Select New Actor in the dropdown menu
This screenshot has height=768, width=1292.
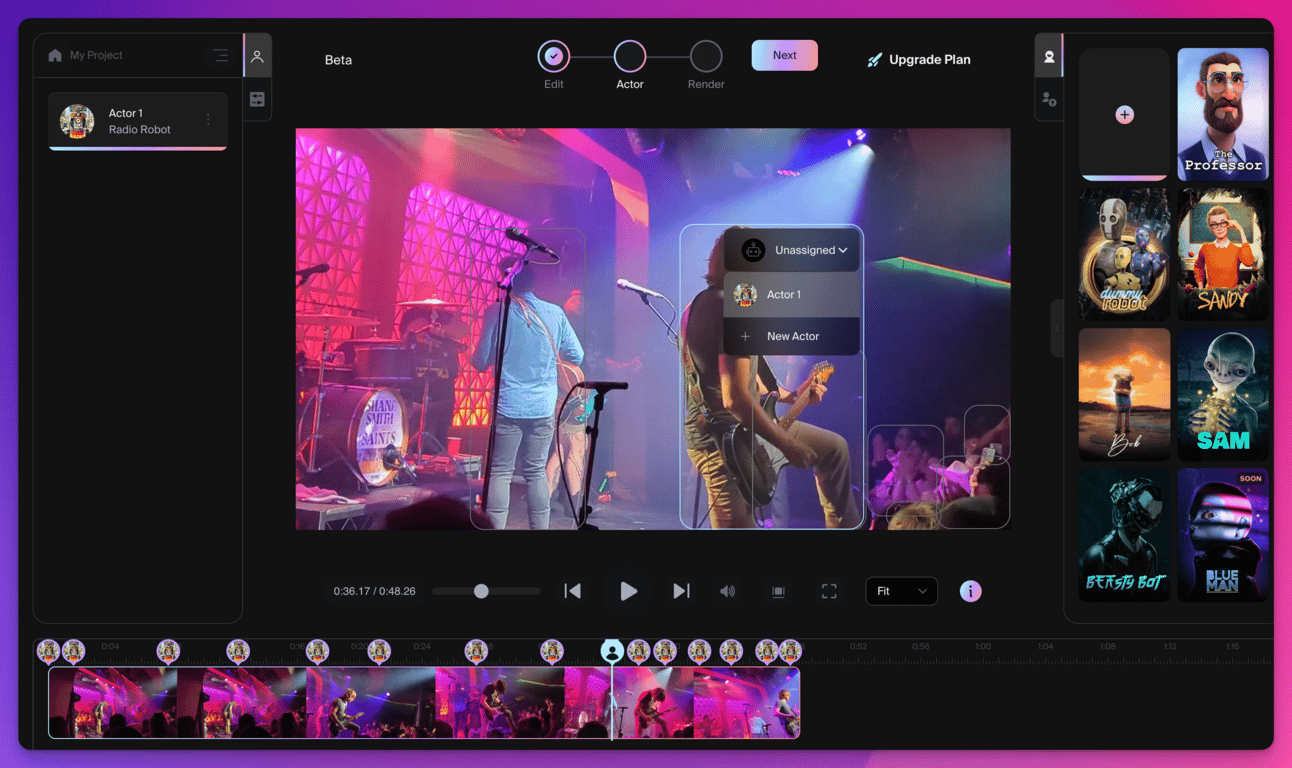coord(792,336)
